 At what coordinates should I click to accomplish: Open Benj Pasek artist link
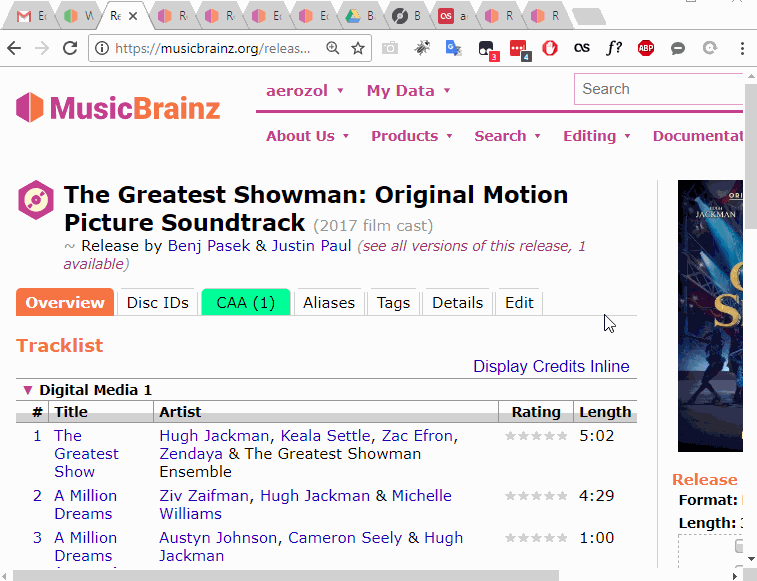click(x=209, y=246)
